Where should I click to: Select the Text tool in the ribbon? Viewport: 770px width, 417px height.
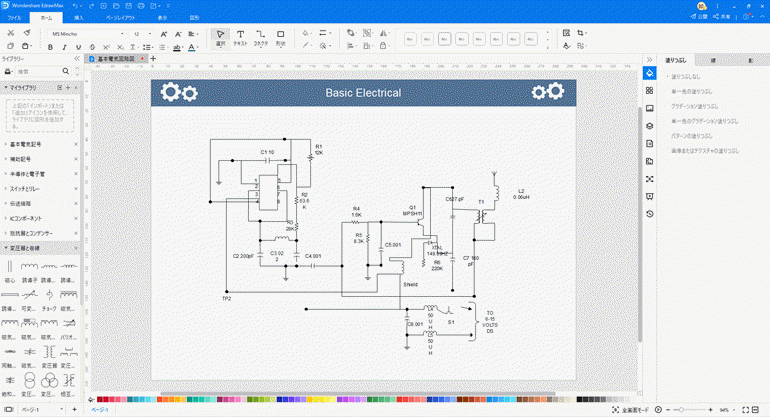tap(240, 38)
